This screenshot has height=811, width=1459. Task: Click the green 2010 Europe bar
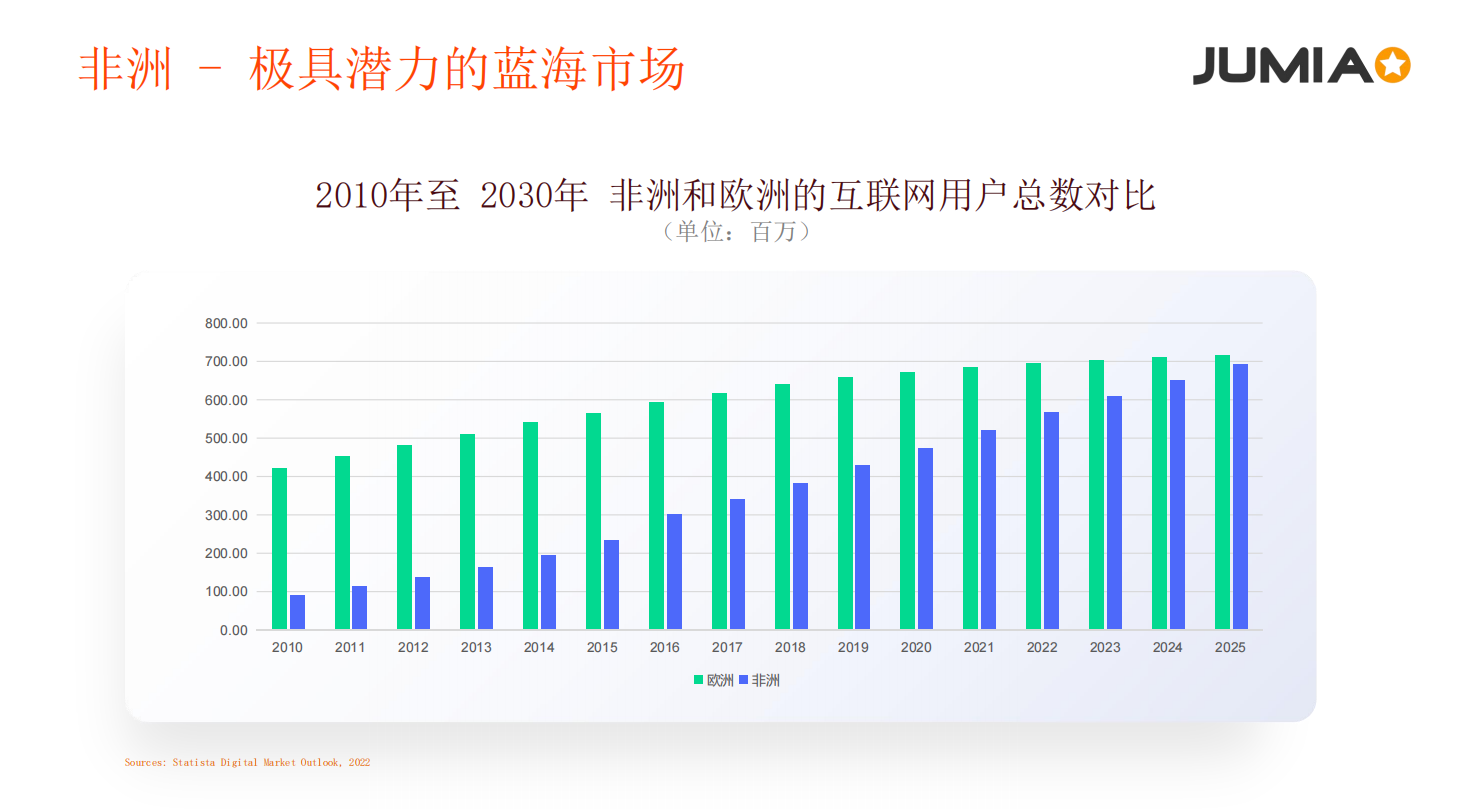point(279,549)
